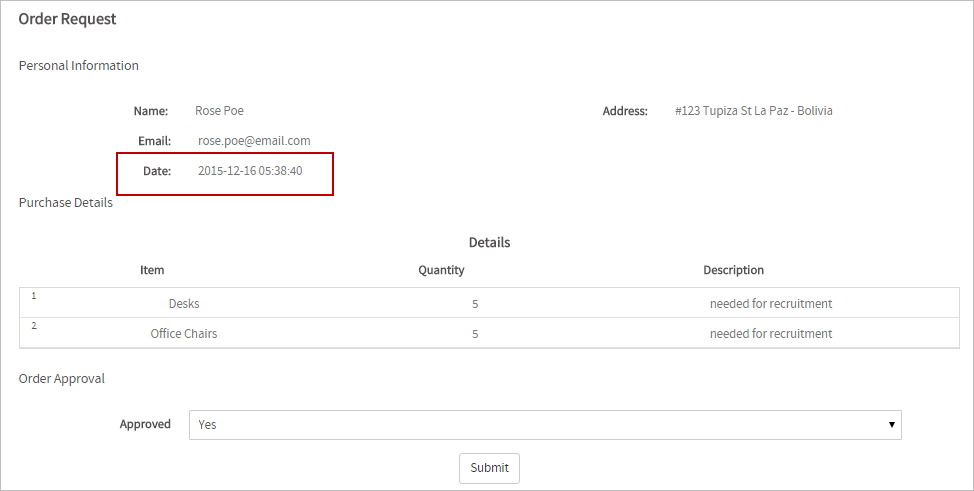Click the quantity 5 in the Office Chairs row
Screen dimensions: 974x491
pyautogui.click(x=475, y=334)
